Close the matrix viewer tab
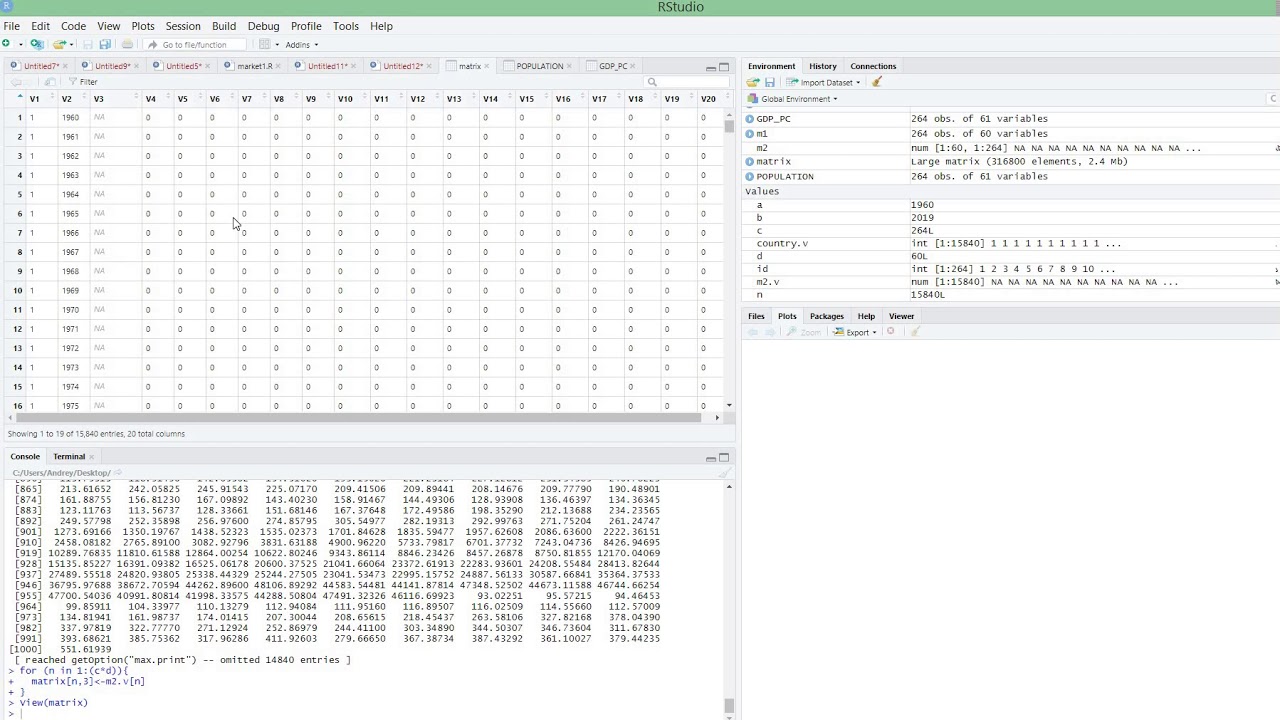Screen dimensions: 1280x720 [487, 66]
